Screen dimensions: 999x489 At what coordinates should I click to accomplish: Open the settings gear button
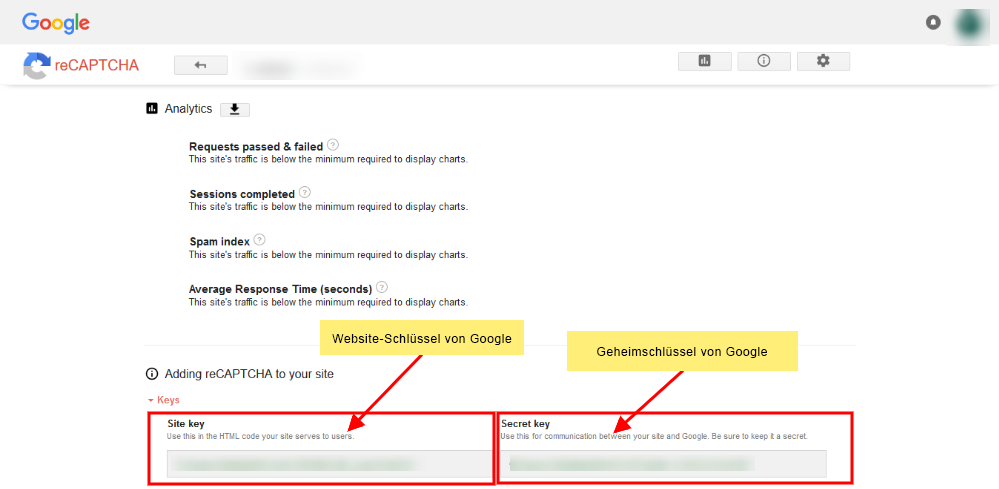(823, 61)
